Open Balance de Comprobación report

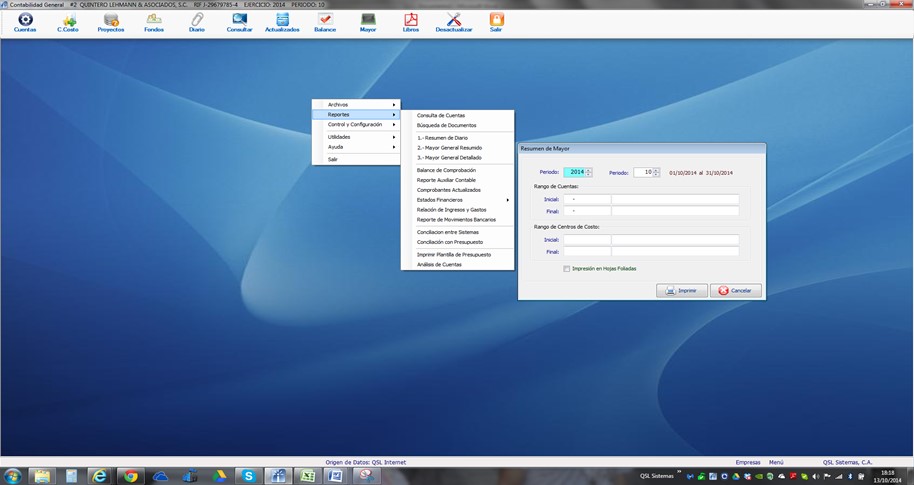[x=458, y=170]
